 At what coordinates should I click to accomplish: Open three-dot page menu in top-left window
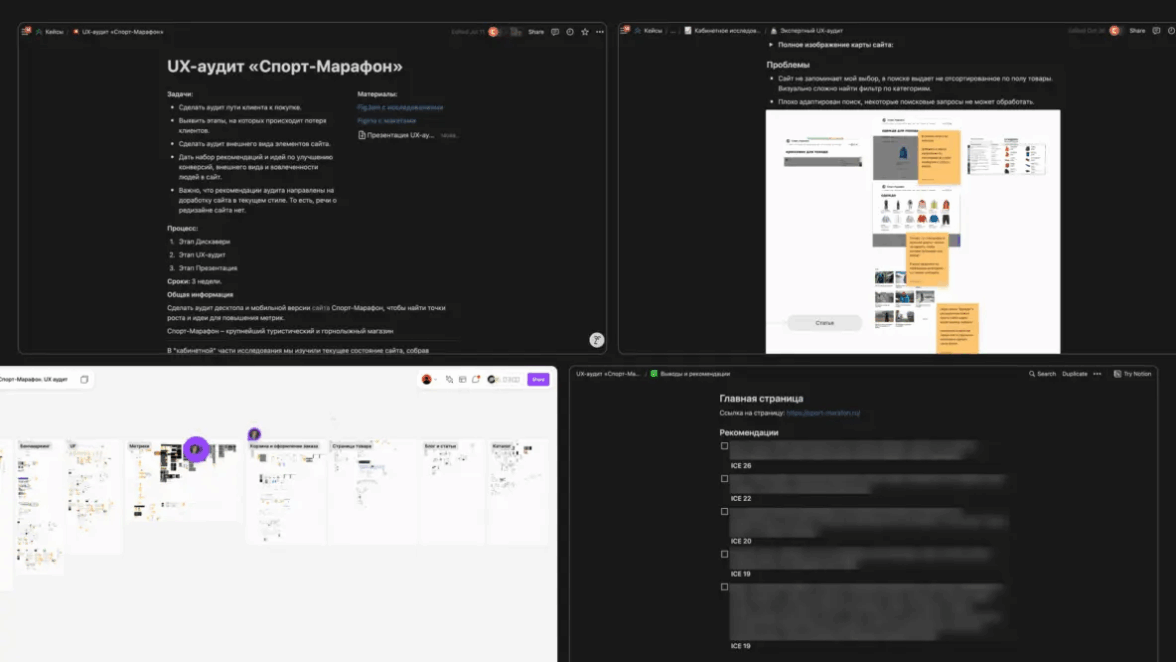point(600,32)
